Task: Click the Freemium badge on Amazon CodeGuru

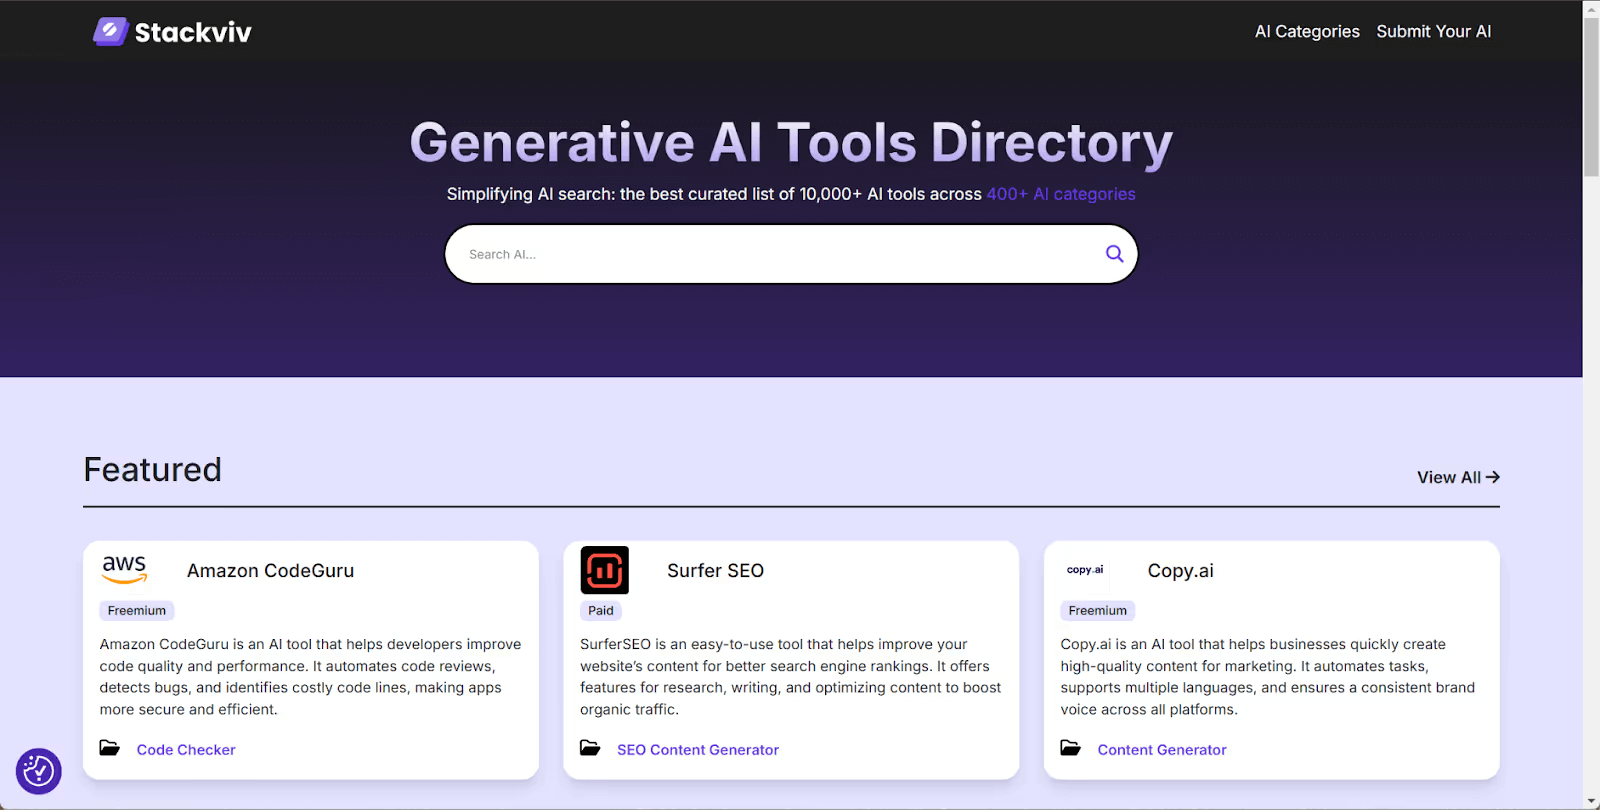Action: (137, 611)
